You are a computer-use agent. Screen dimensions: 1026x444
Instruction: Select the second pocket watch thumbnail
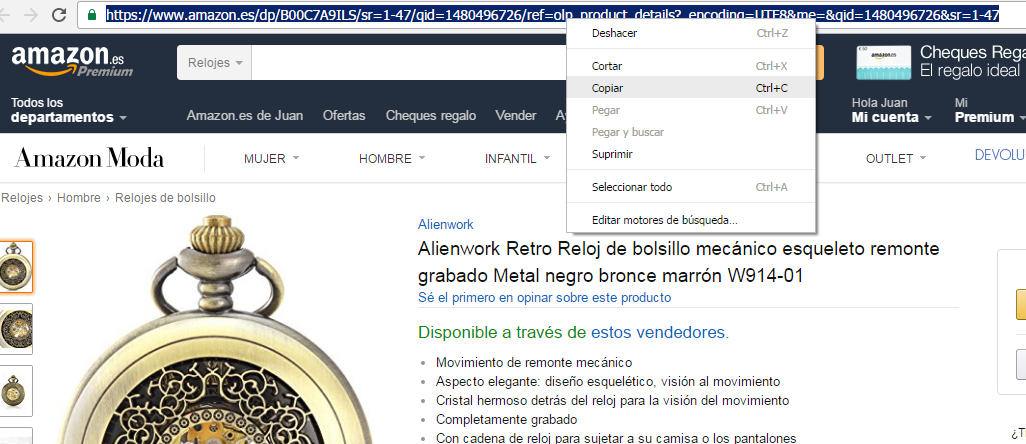16,329
